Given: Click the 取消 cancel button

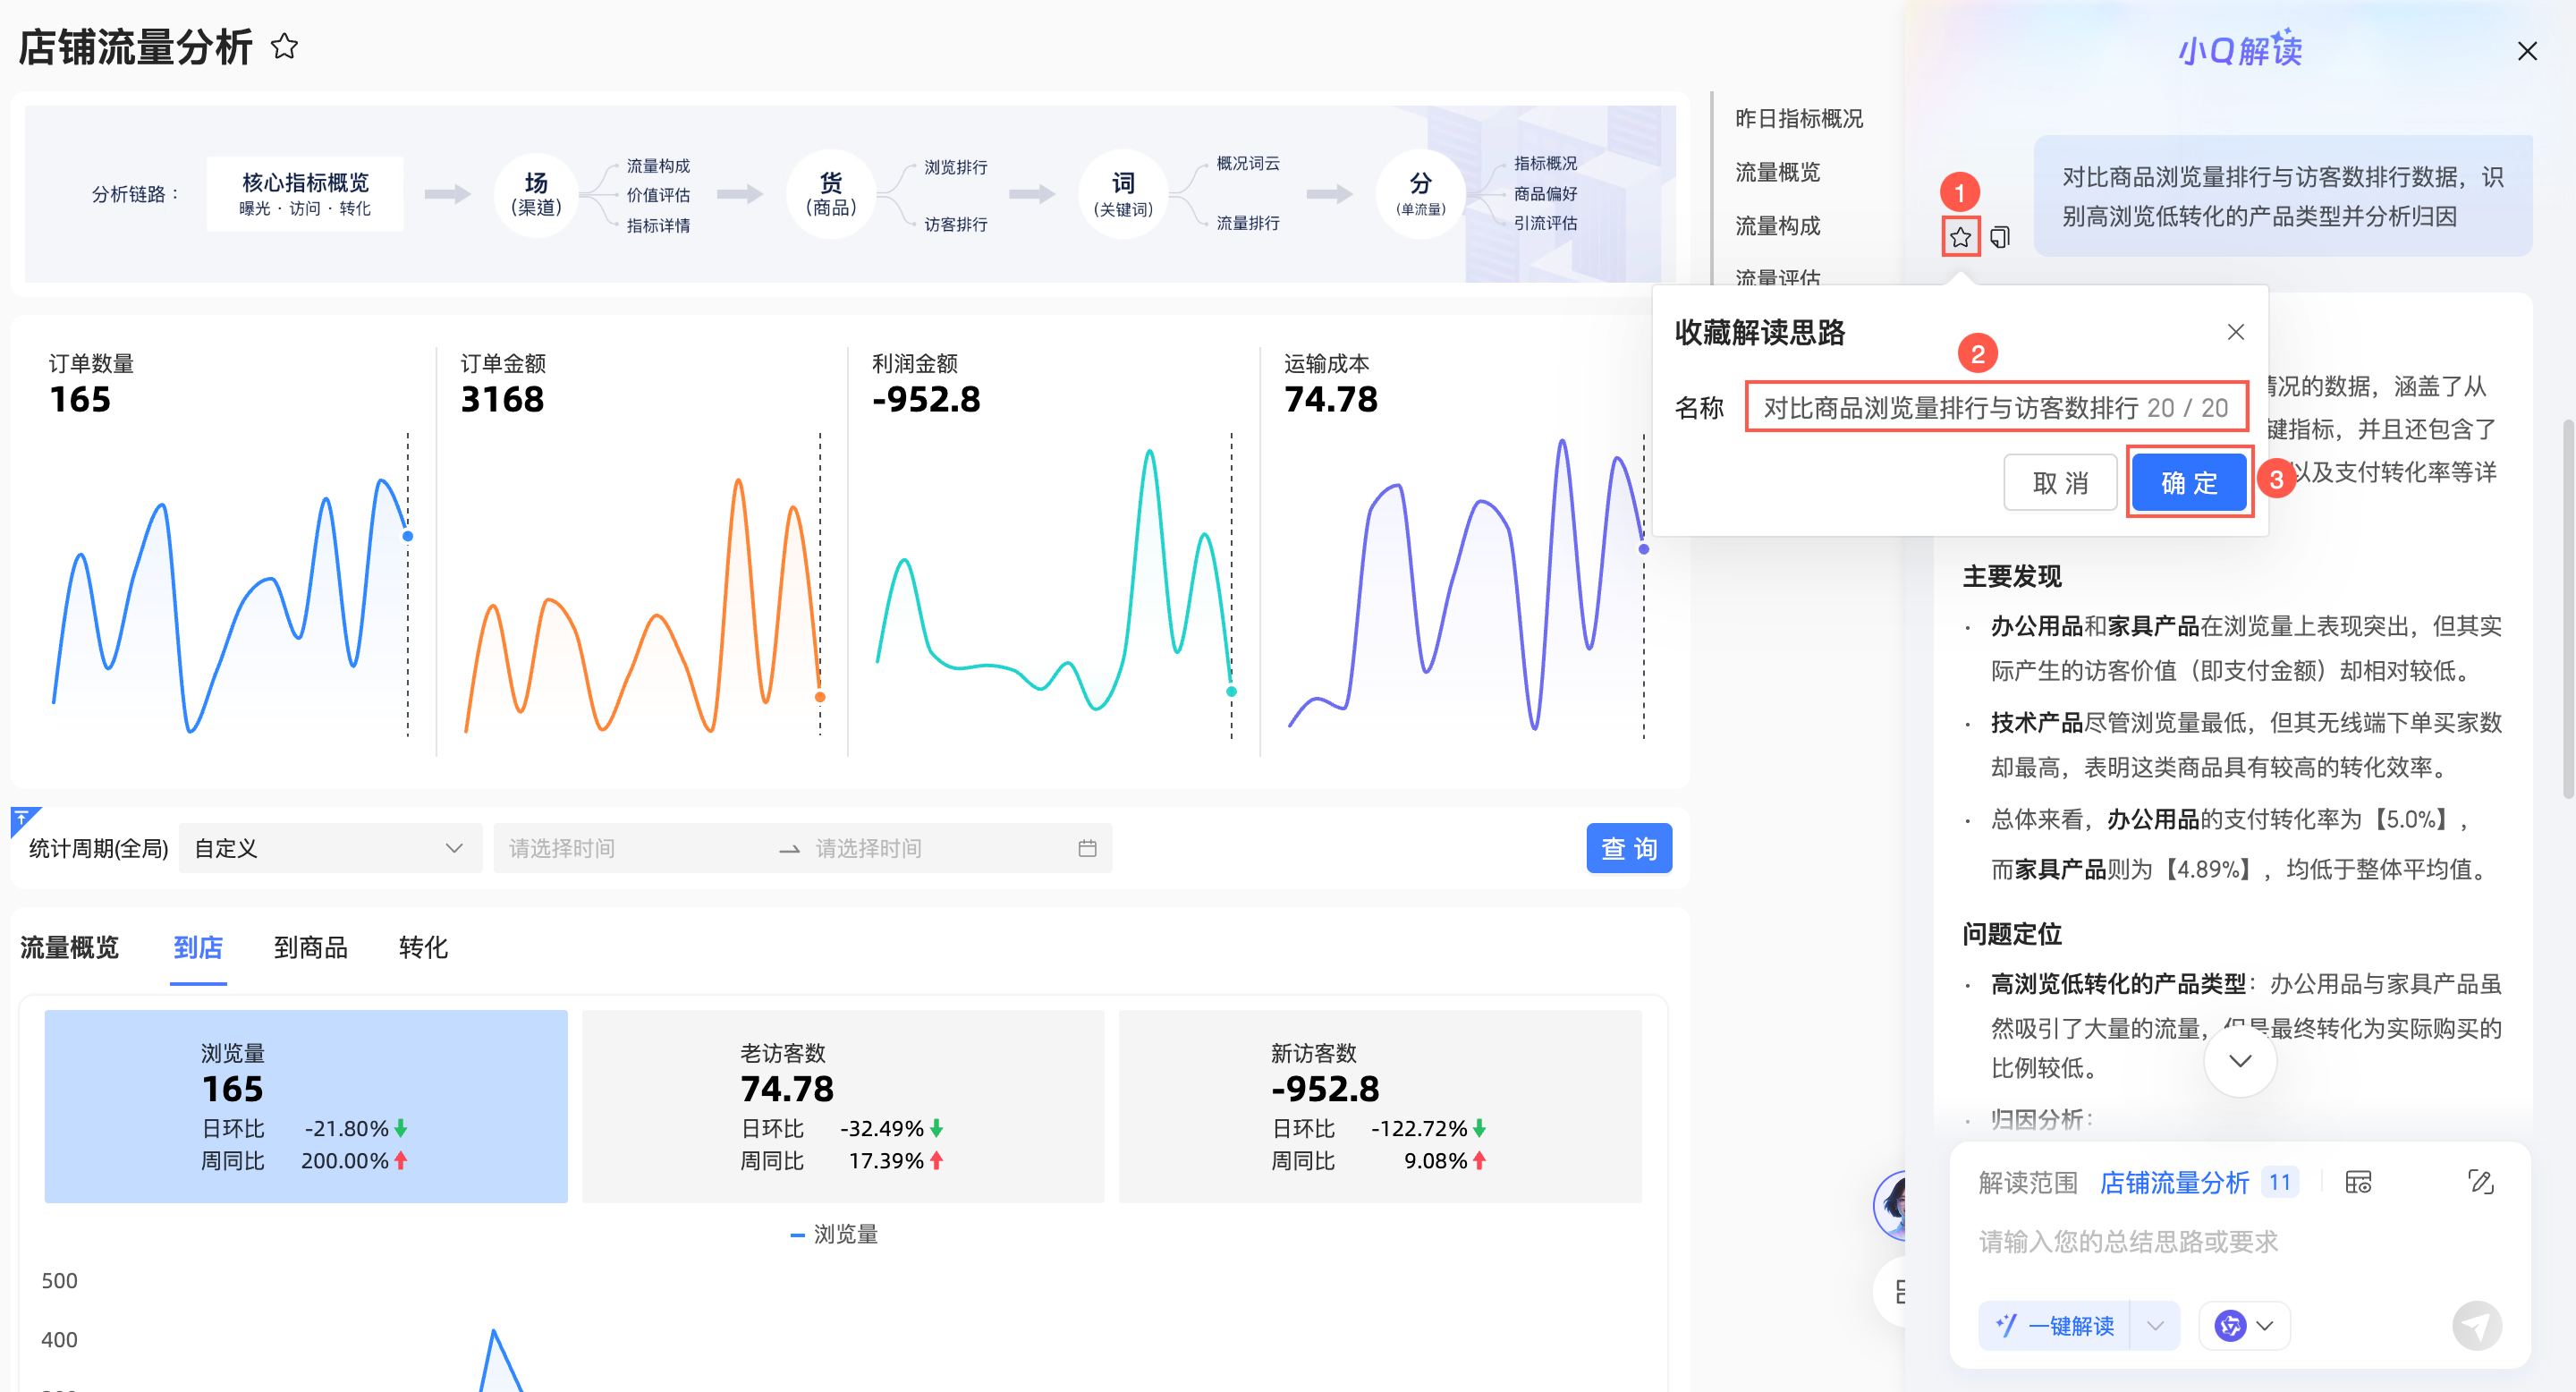Looking at the screenshot, I should 2060,483.
